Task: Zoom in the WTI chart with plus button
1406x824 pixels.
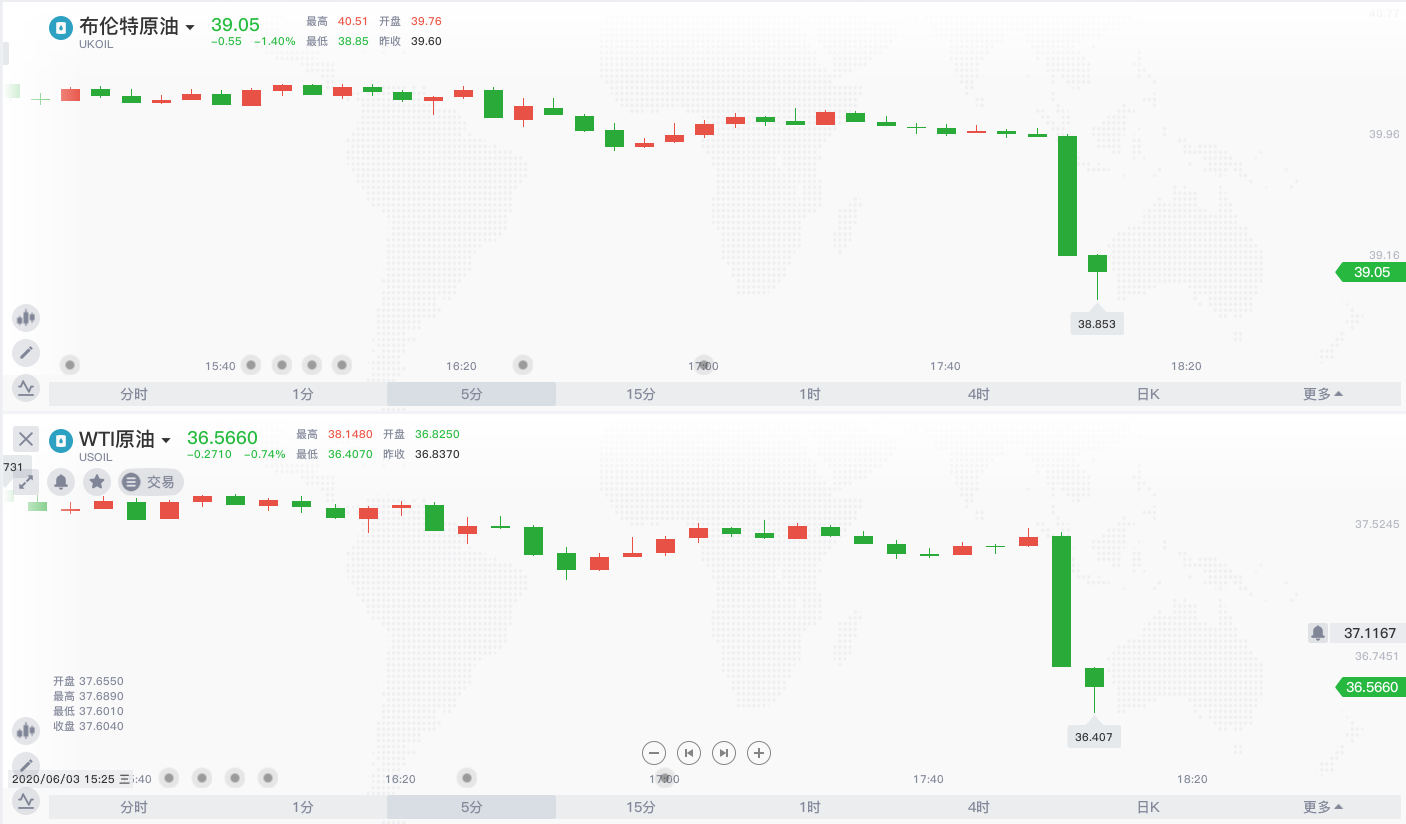Action: point(759,753)
